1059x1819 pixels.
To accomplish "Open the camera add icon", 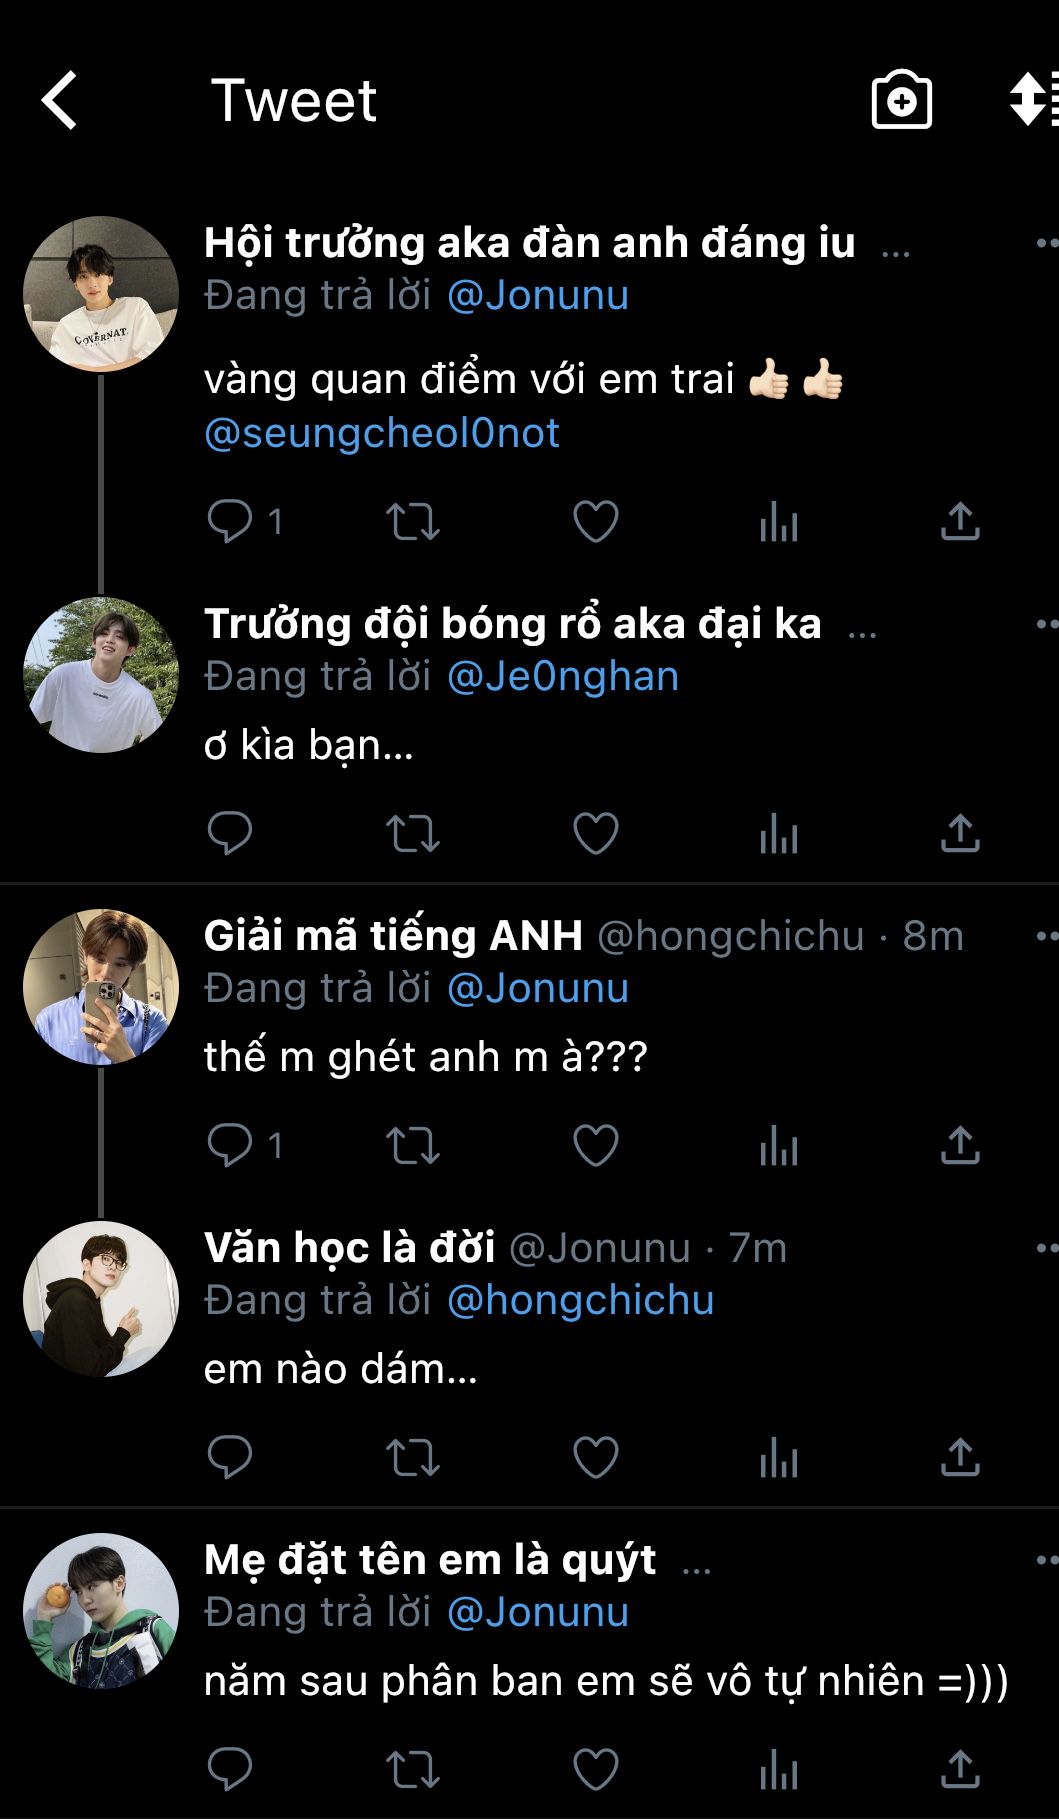I will 901,100.
